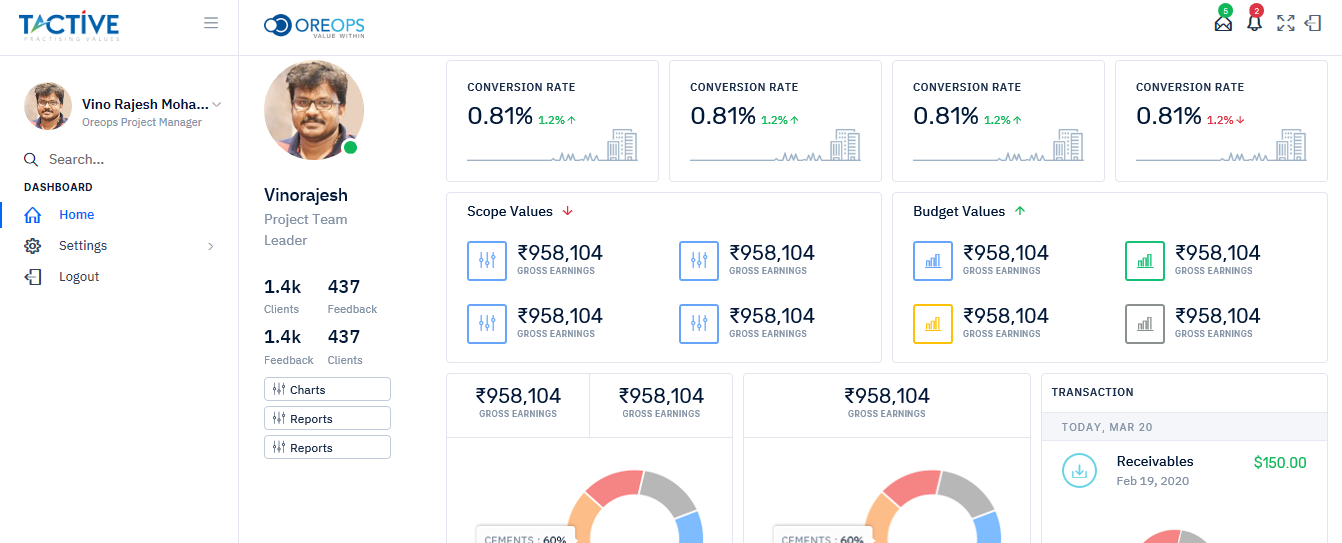This screenshot has width=1342, height=543.
Task: Click the green bar-chart icon under Budget Values
Action: point(1145,261)
